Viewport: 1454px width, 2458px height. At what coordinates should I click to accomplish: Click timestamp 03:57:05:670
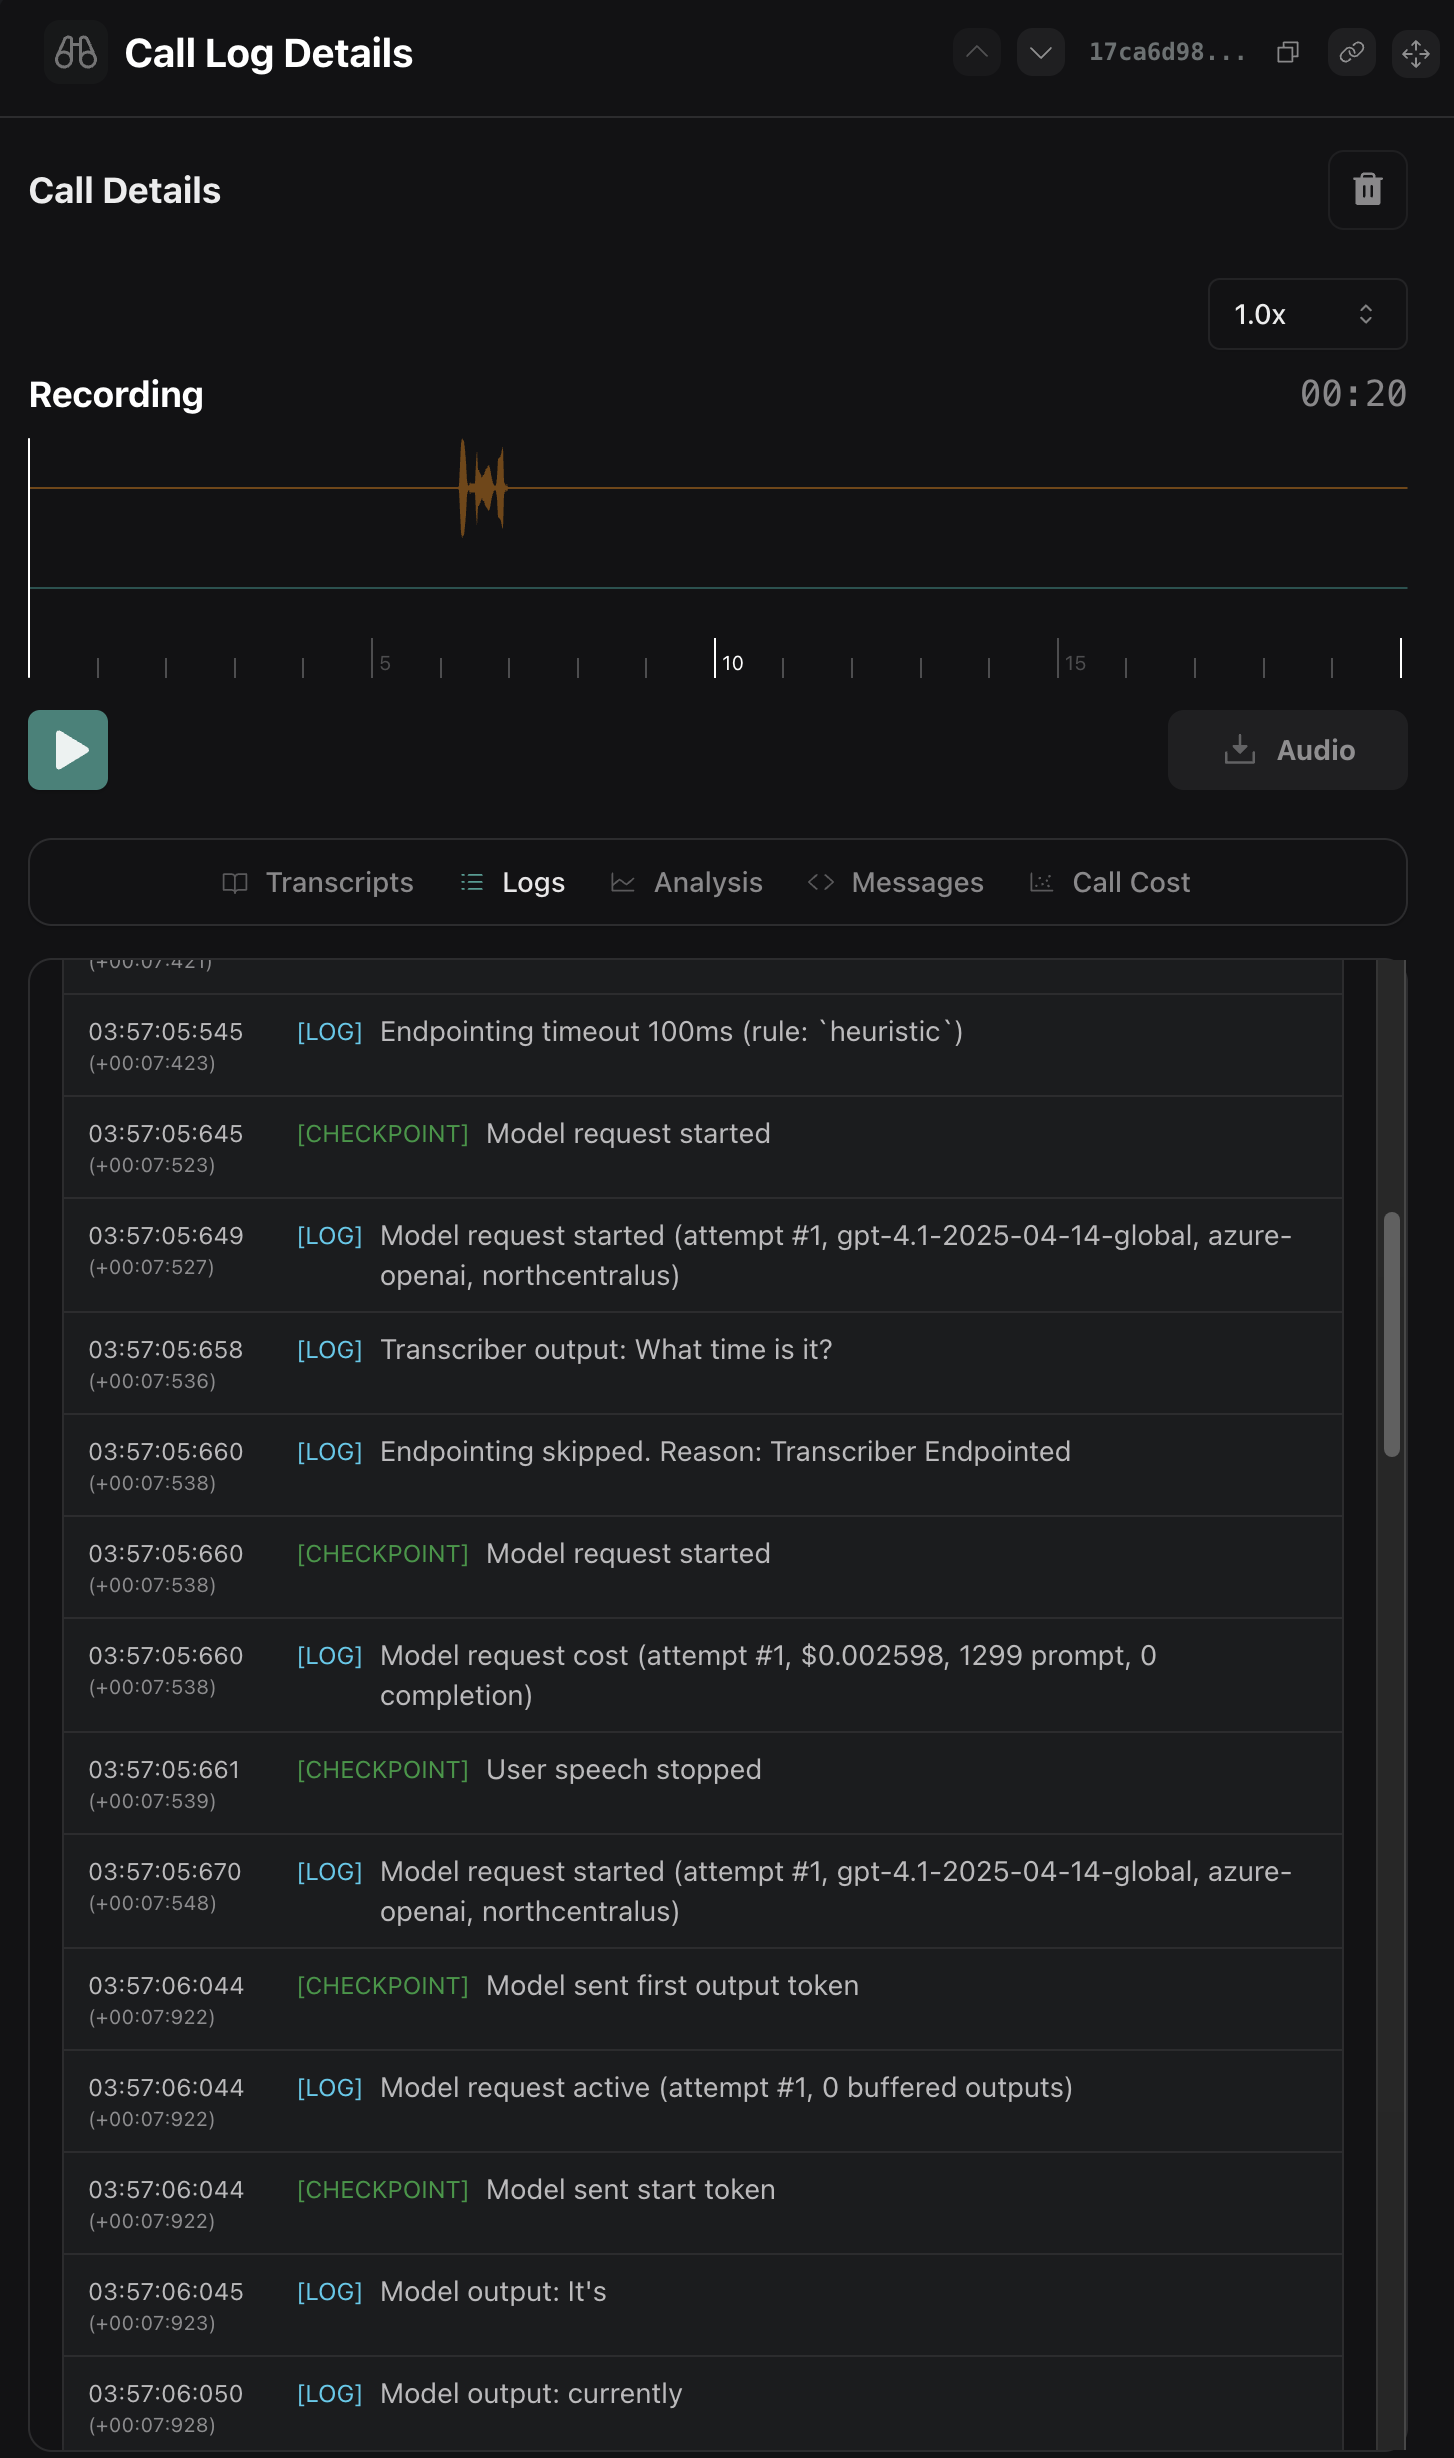pyautogui.click(x=165, y=1871)
